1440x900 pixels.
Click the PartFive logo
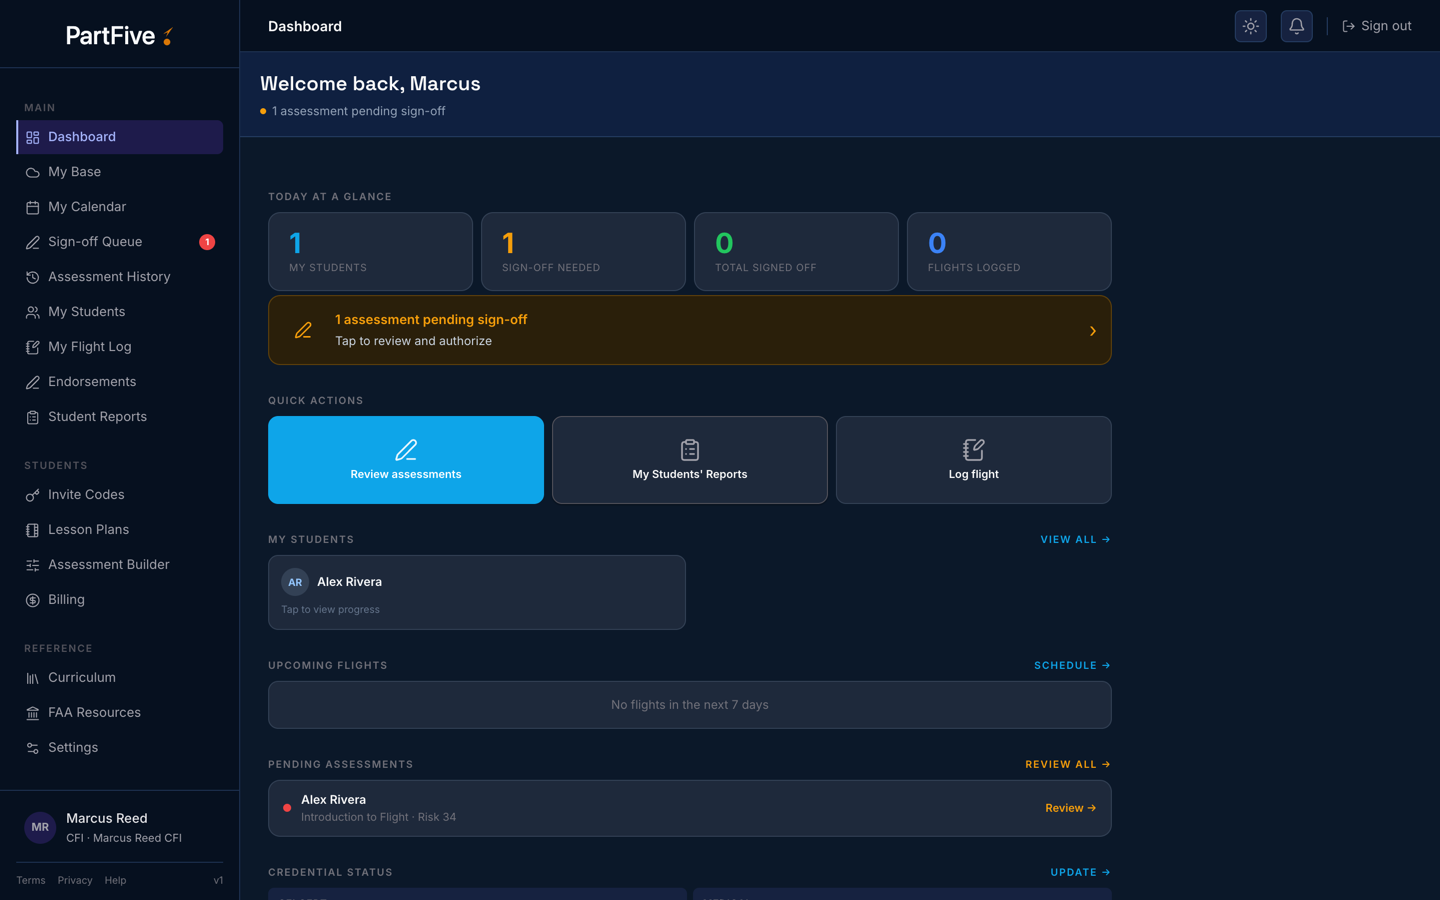click(119, 36)
